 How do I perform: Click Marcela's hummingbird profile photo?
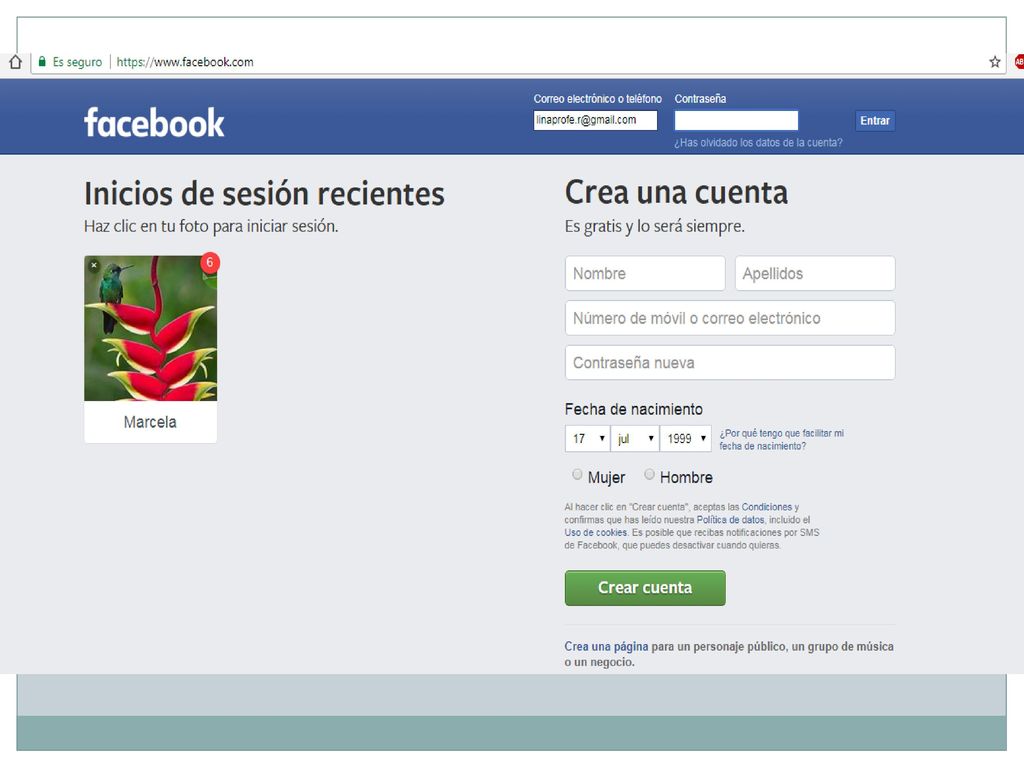point(150,328)
